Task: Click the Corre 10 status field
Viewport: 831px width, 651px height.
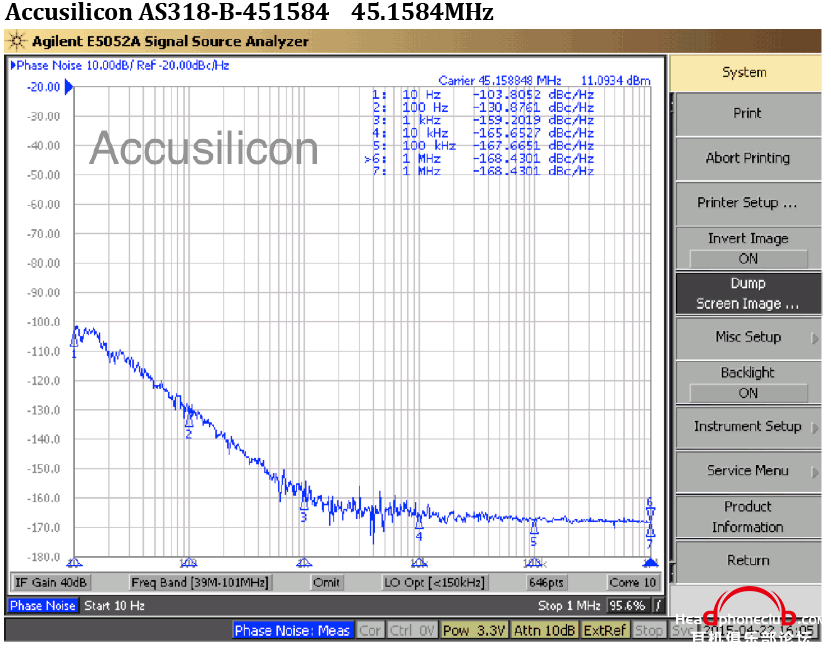Action: point(633,583)
